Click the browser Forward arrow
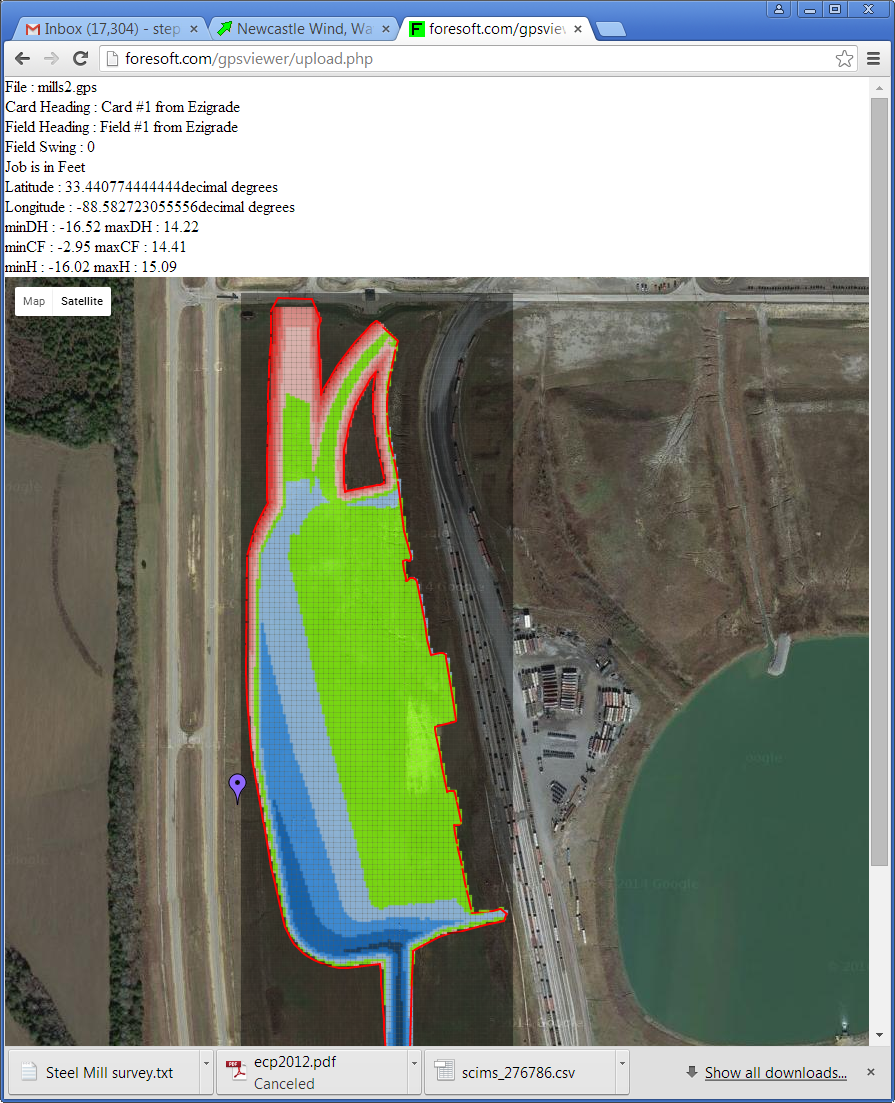Screen dimensions: 895x1103 [x=51, y=59]
